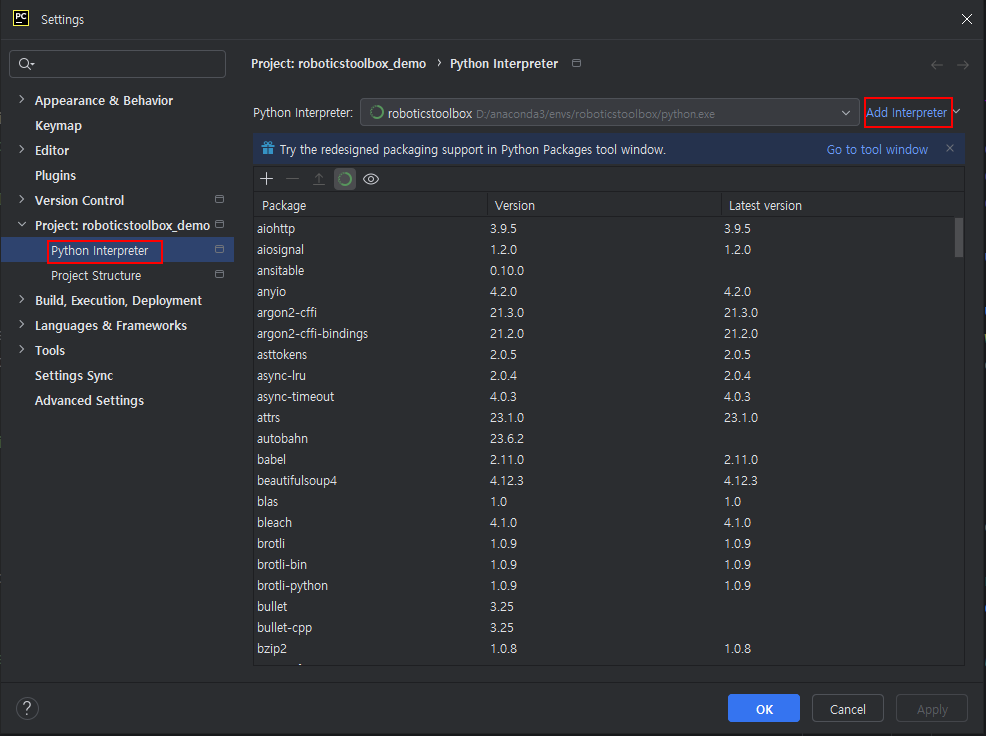This screenshot has height=736, width=986.
Task: Open the help question mark button
Action: (27, 708)
